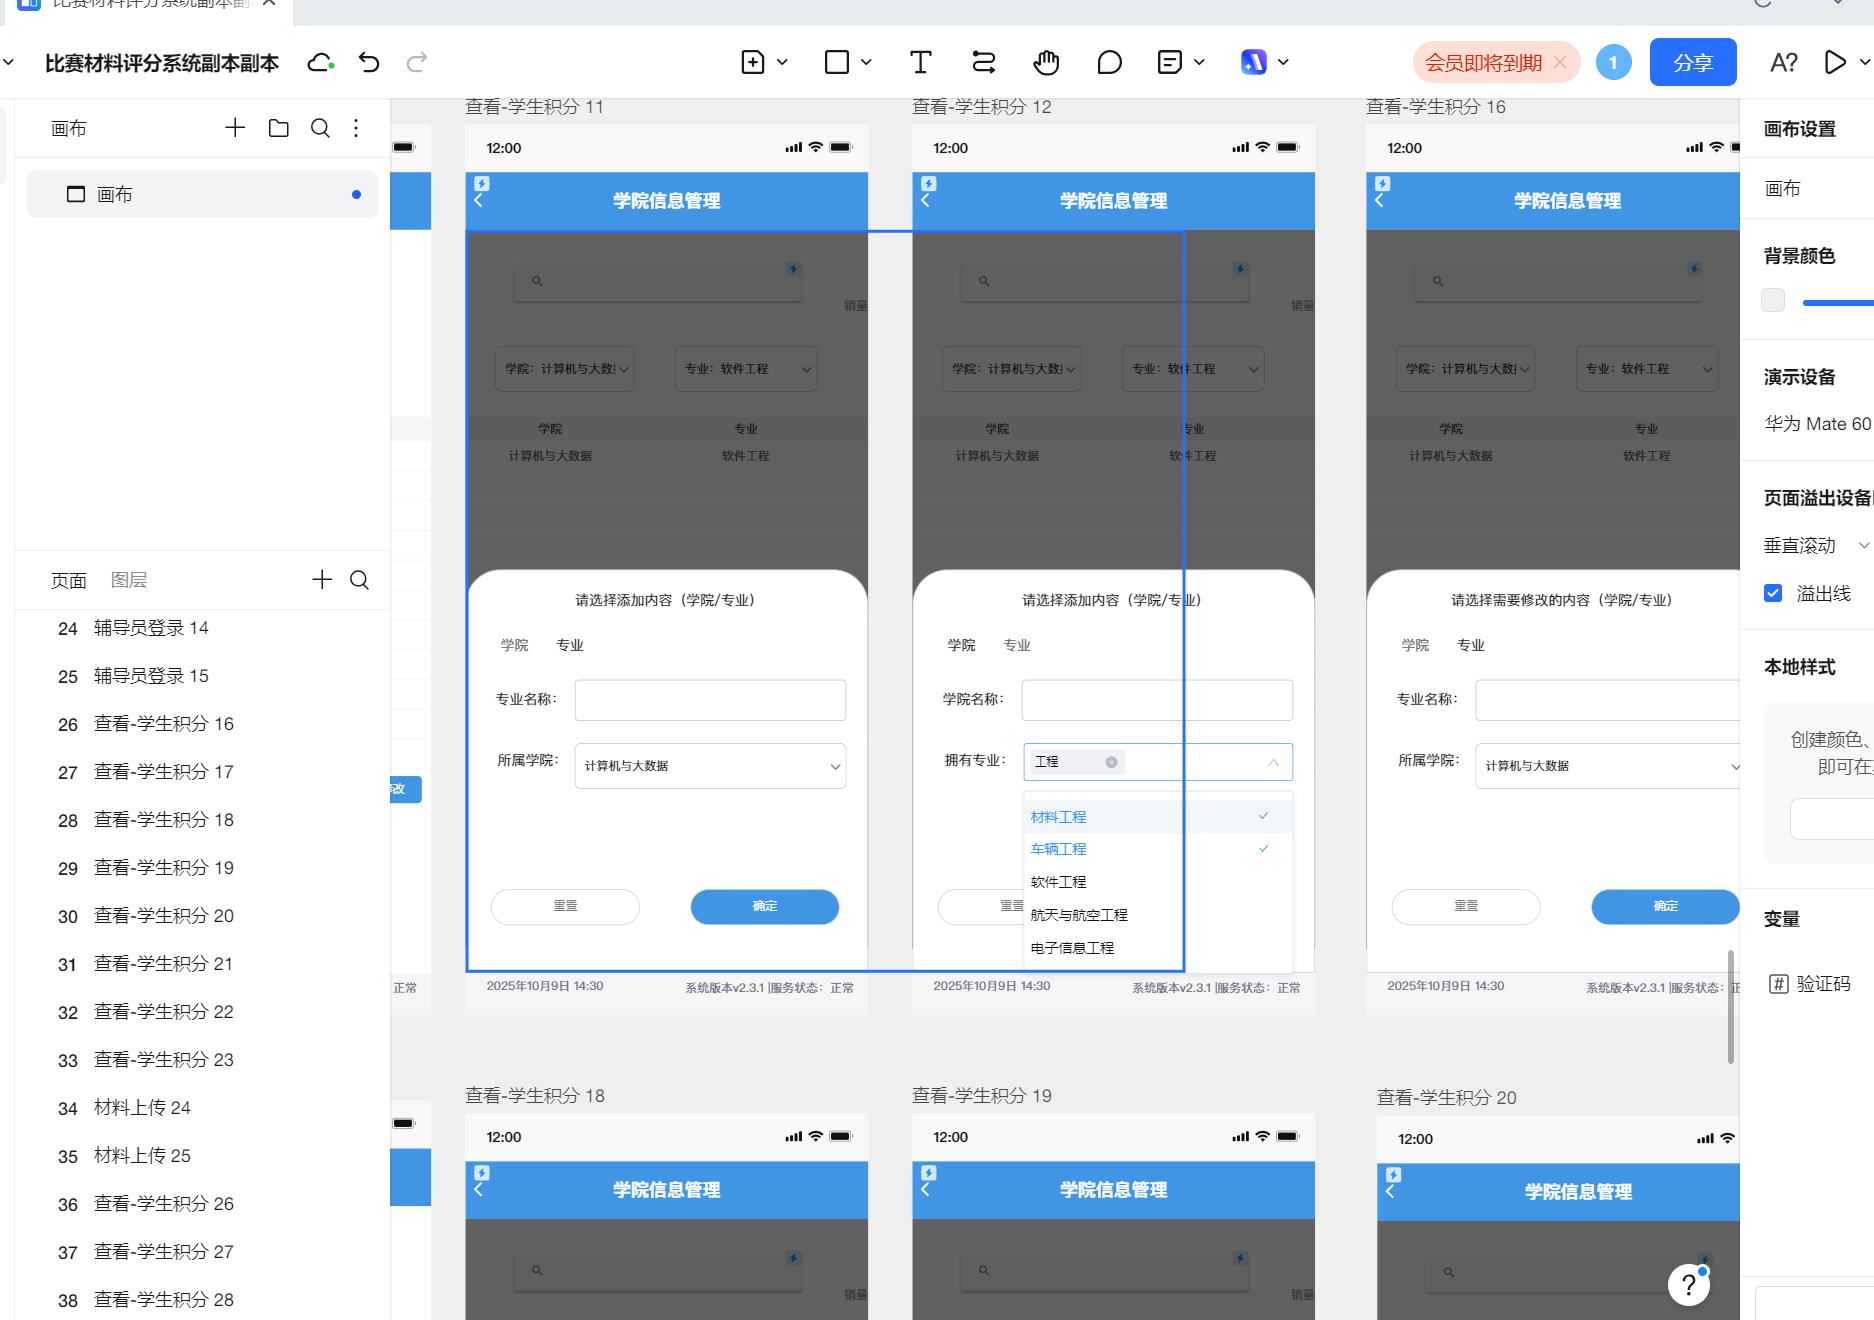The image size is (1874, 1320).
Task: Select 电子信息工程 option in list
Action: pyautogui.click(x=1158, y=948)
